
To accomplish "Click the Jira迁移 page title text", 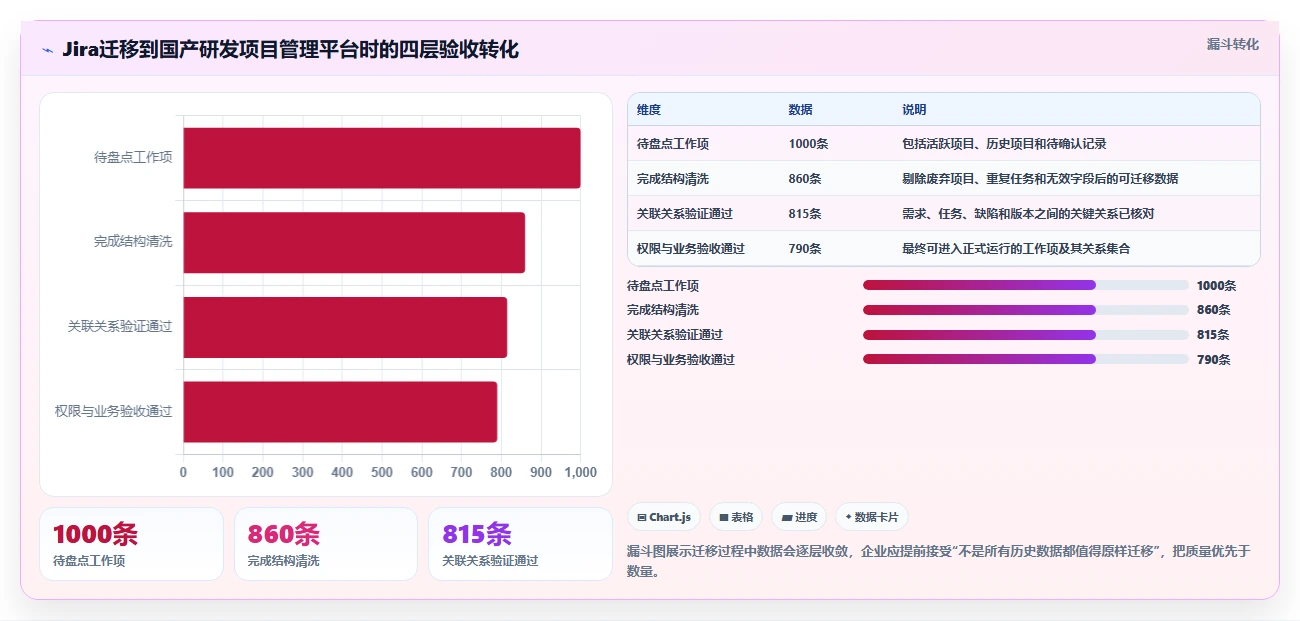I will [290, 50].
